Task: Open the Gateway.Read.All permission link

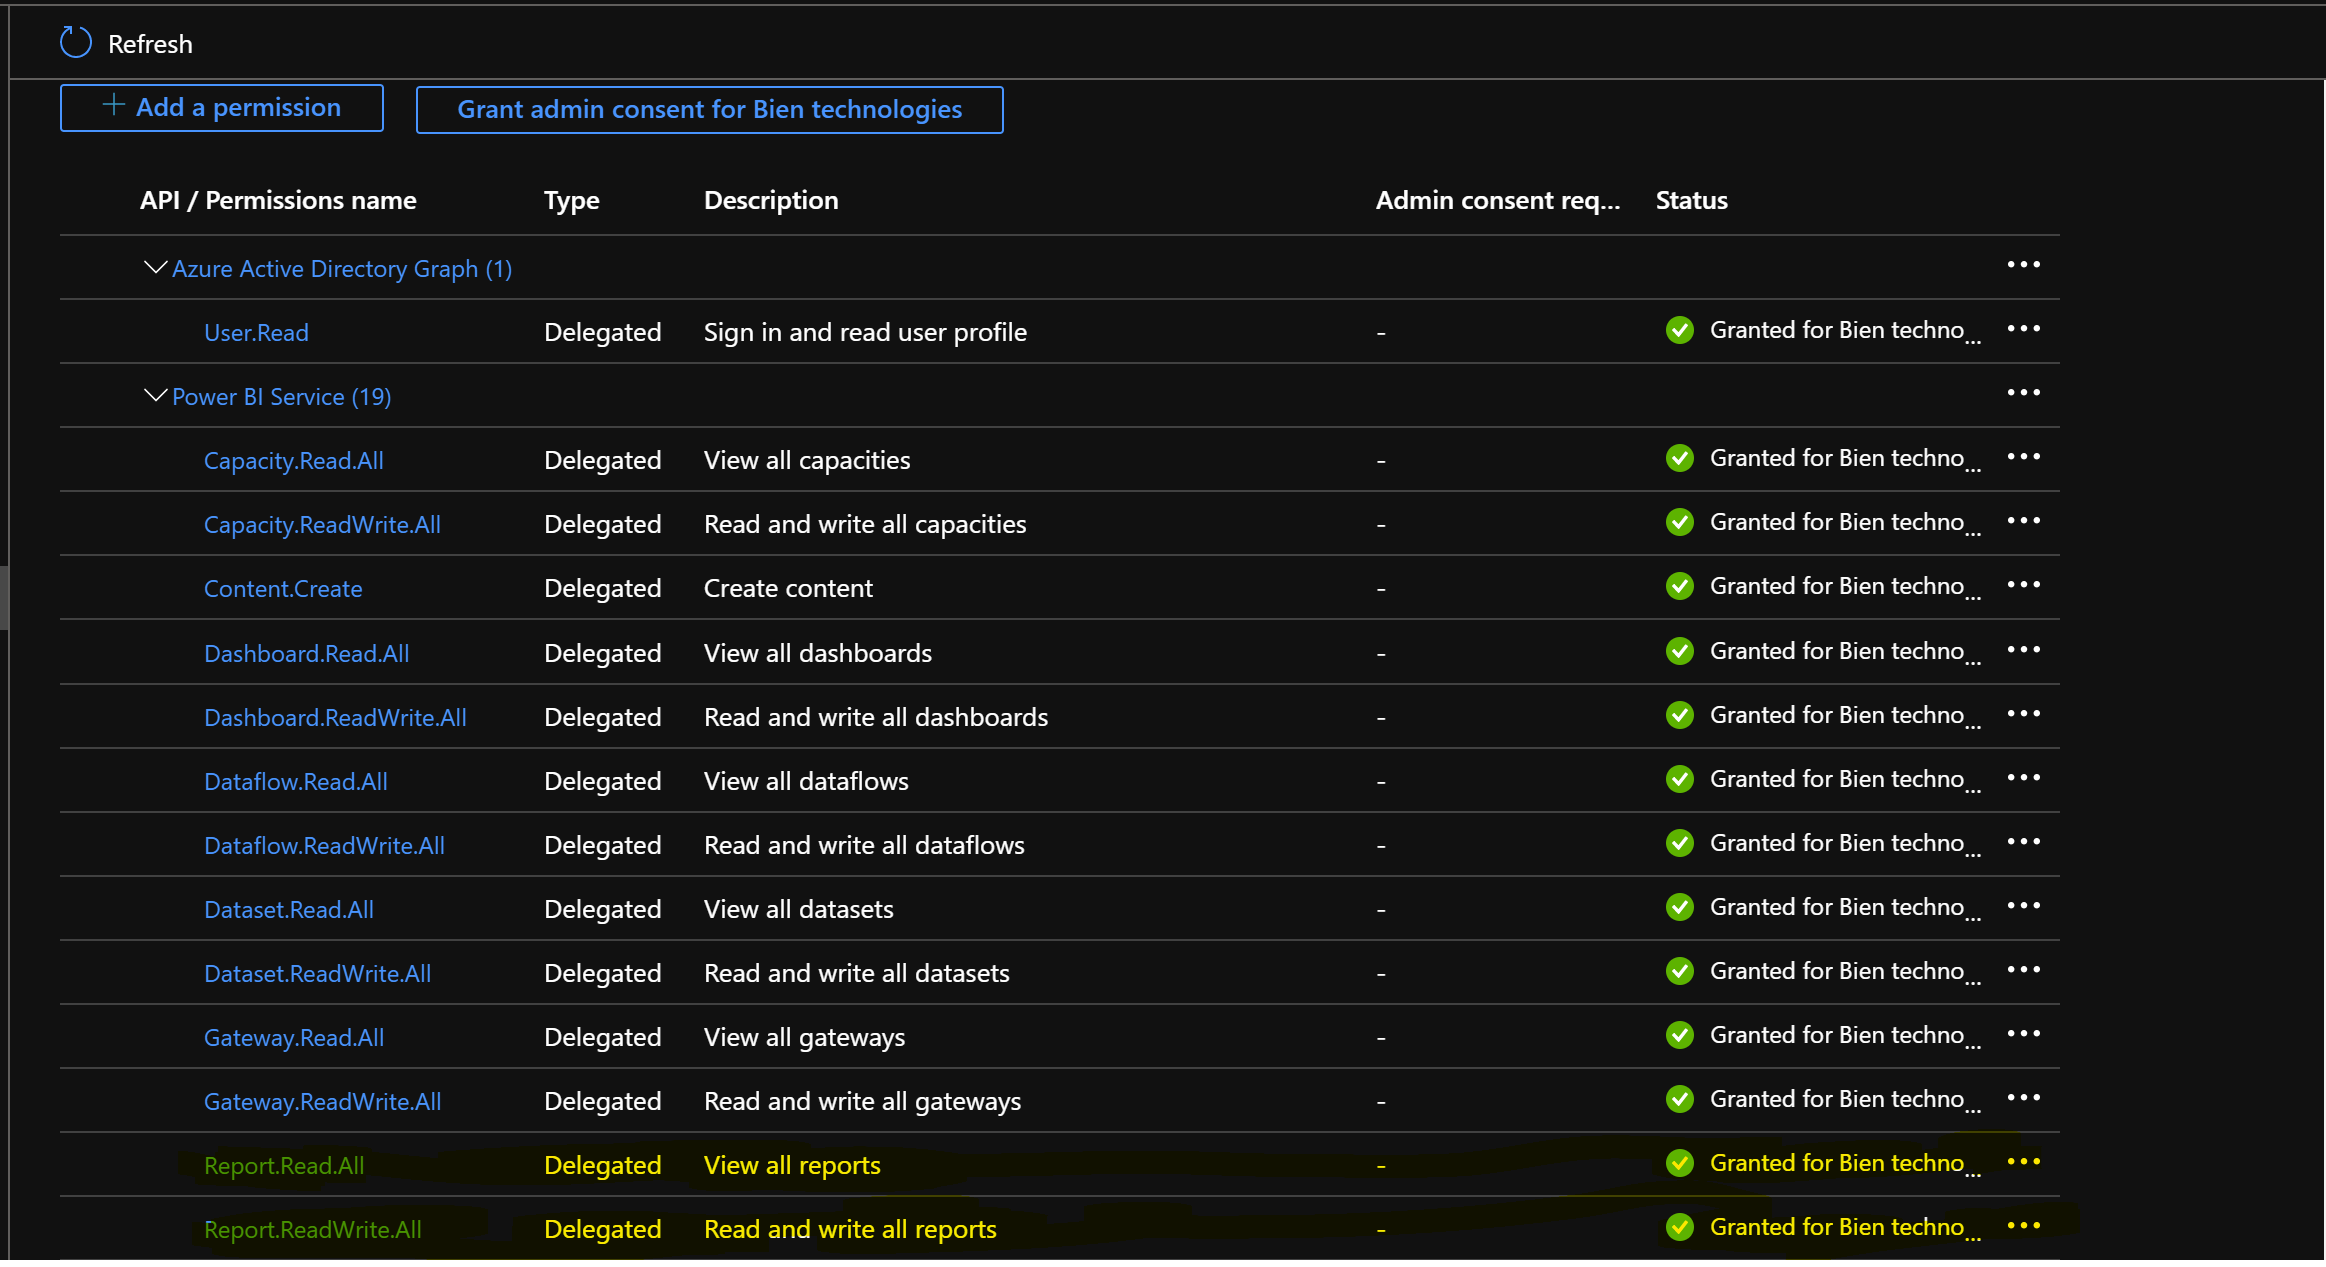Action: [x=294, y=1037]
